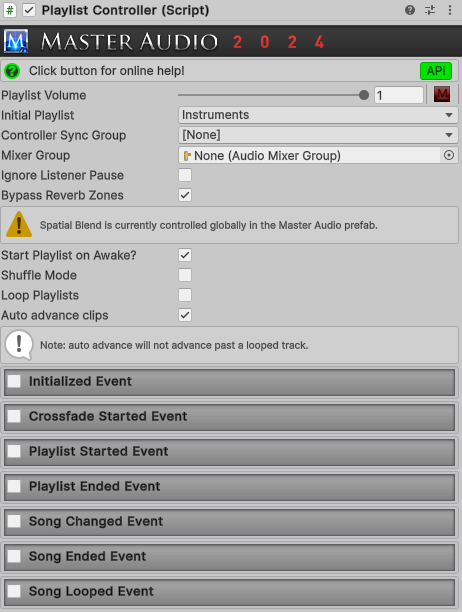Click the Song Ended Event header

pyautogui.click(x=229, y=557)
